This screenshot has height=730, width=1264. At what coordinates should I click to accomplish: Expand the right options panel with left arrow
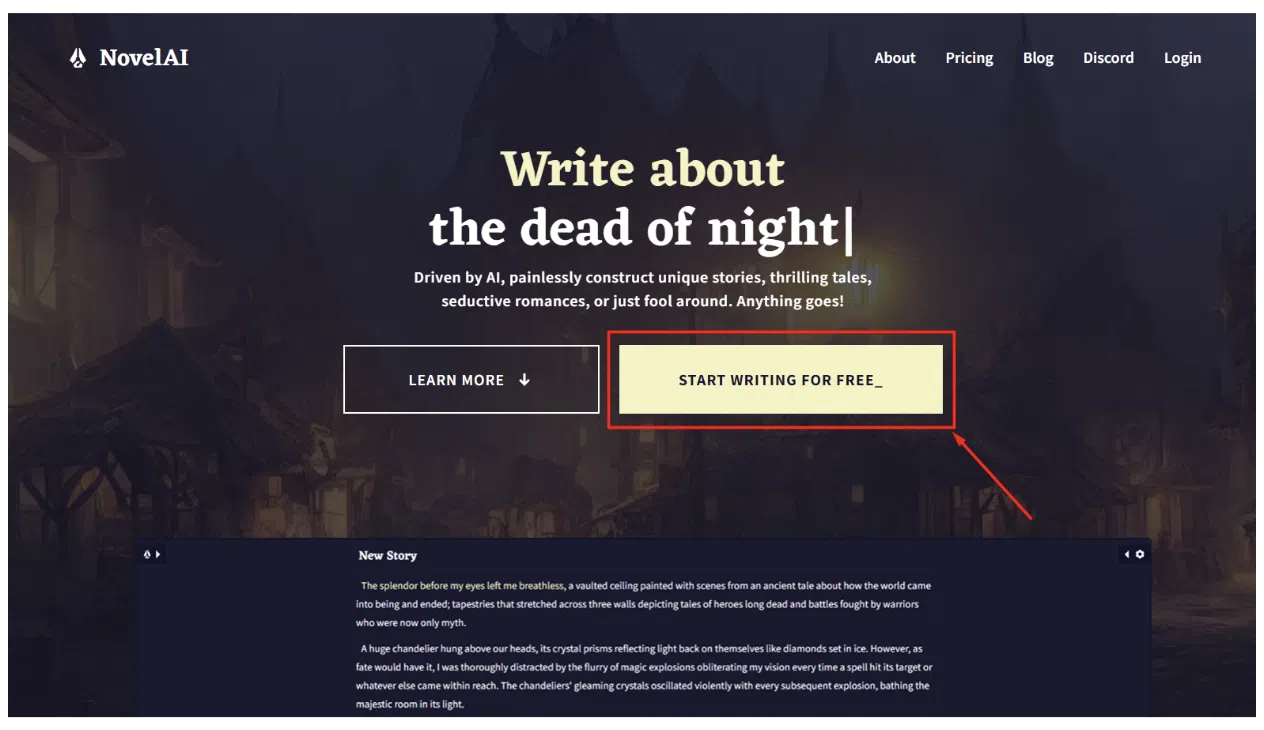pos(1127,554)
